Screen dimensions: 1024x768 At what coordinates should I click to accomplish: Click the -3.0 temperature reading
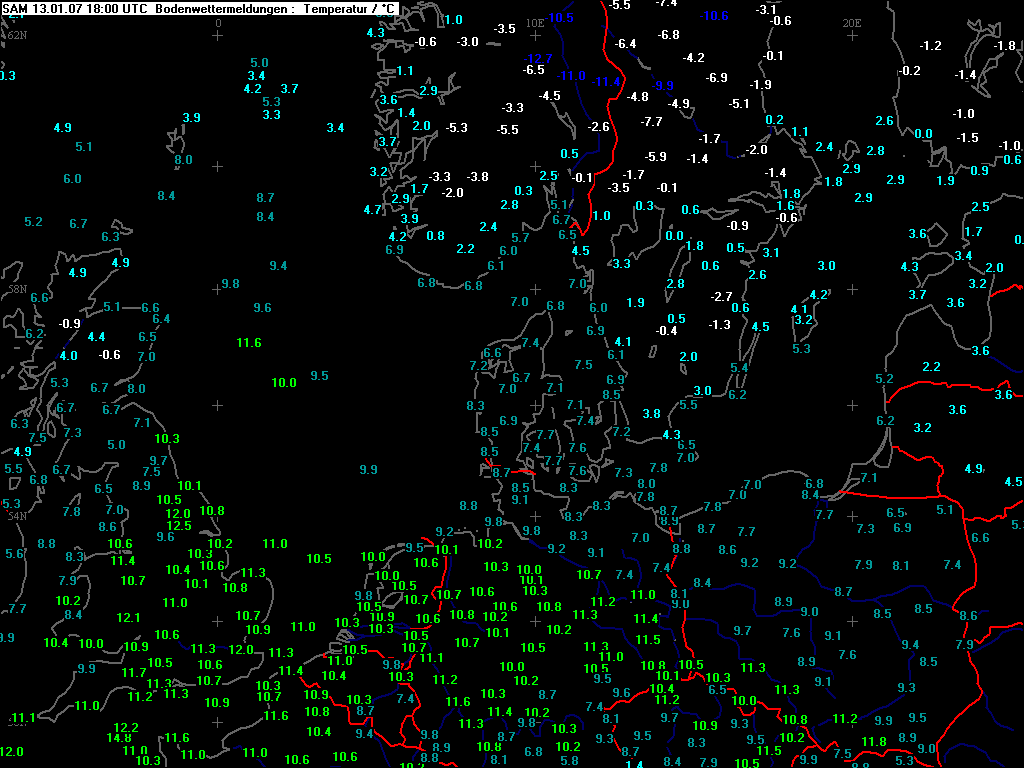coord(468,41)
